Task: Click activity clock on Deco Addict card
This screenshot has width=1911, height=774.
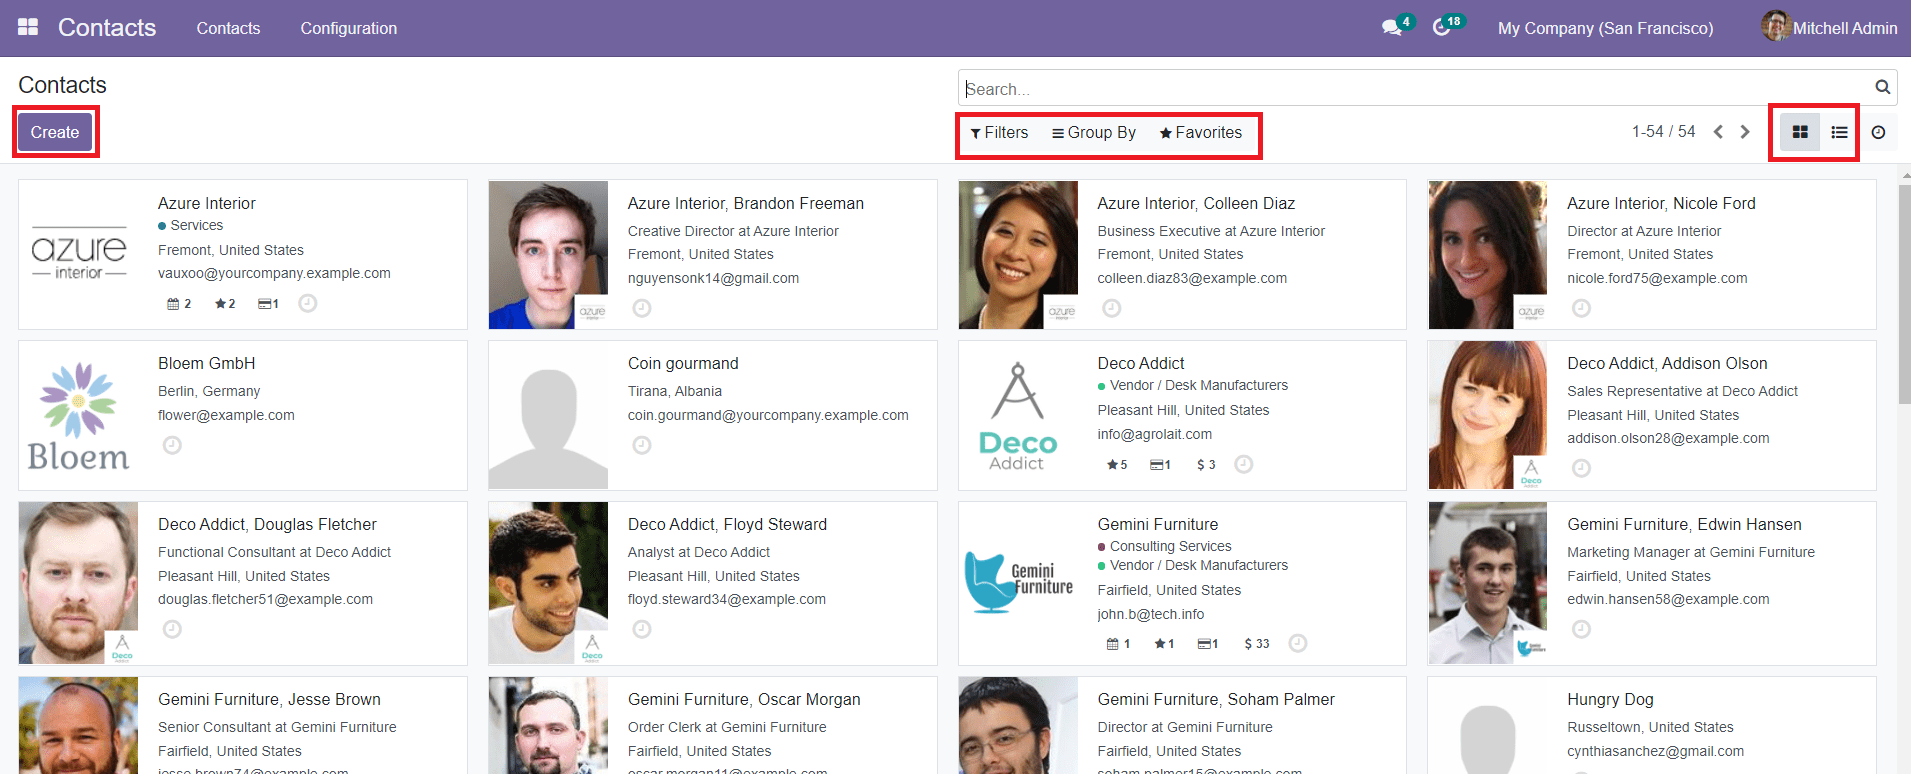Action: click(1243, 464)
